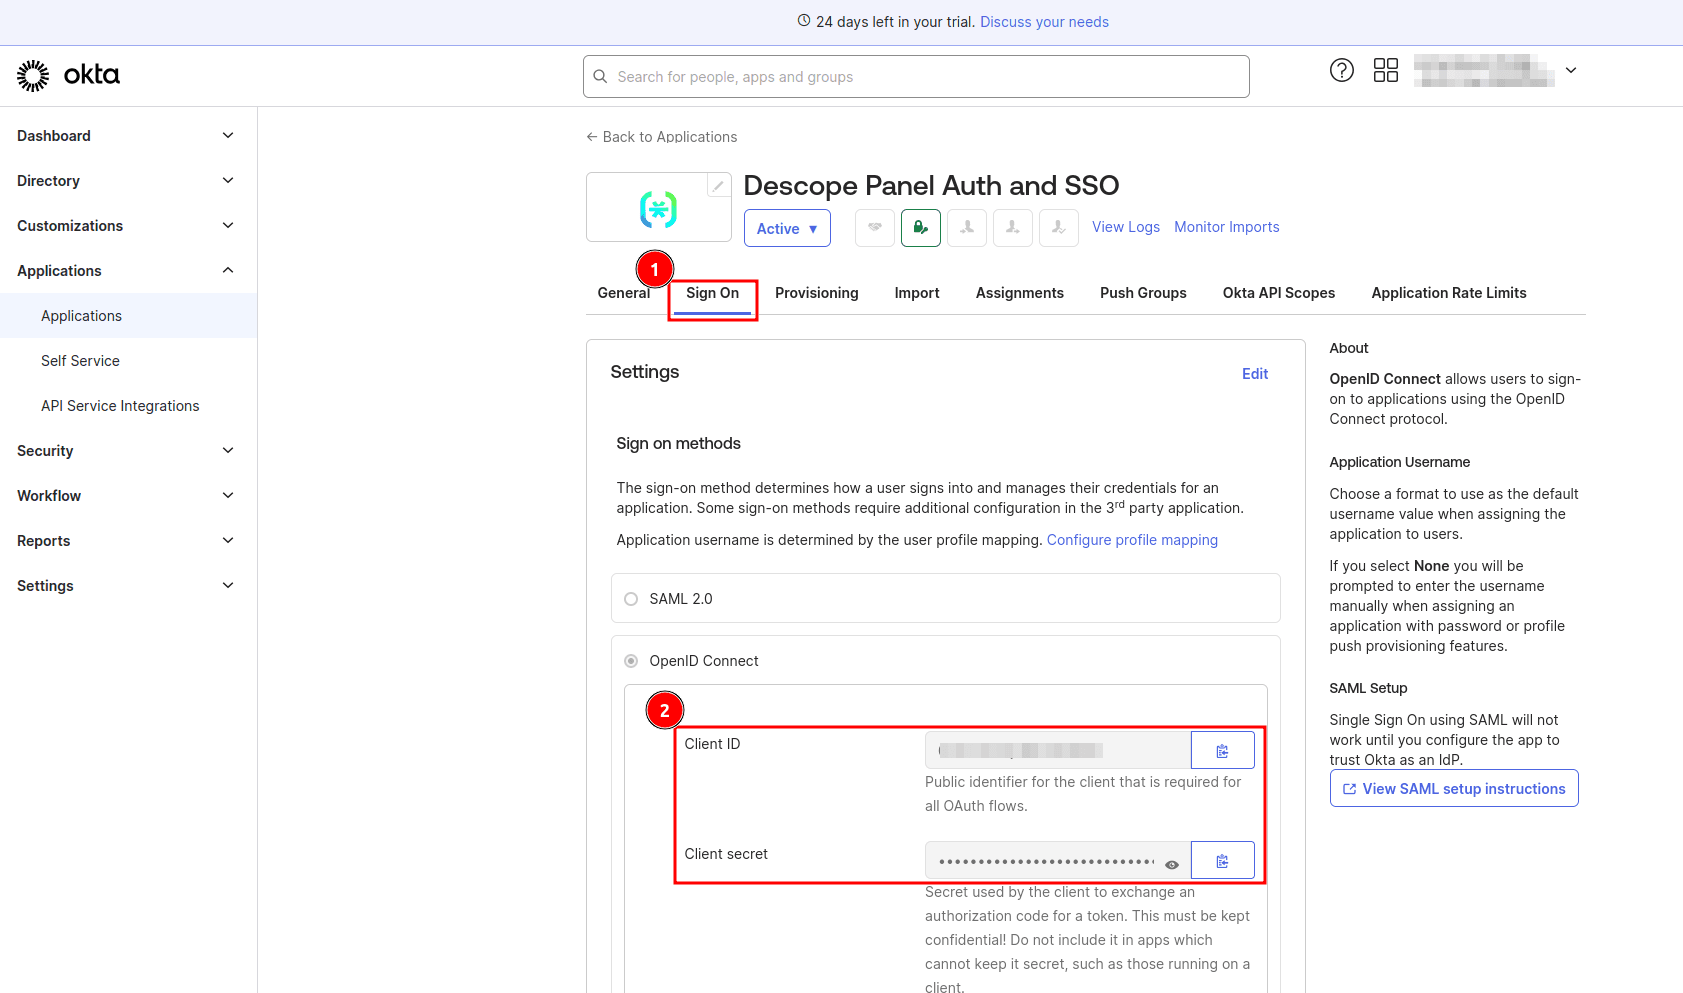
Task: Click the help question mark icon
Action: (1341, 70)
